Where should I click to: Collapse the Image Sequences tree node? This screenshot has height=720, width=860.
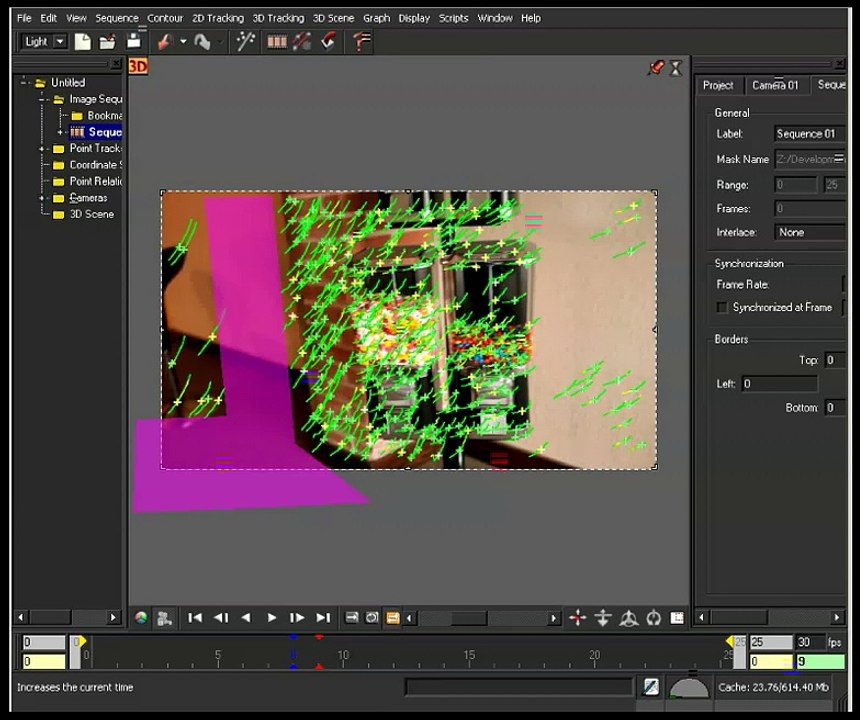click(x=42, y=99)
